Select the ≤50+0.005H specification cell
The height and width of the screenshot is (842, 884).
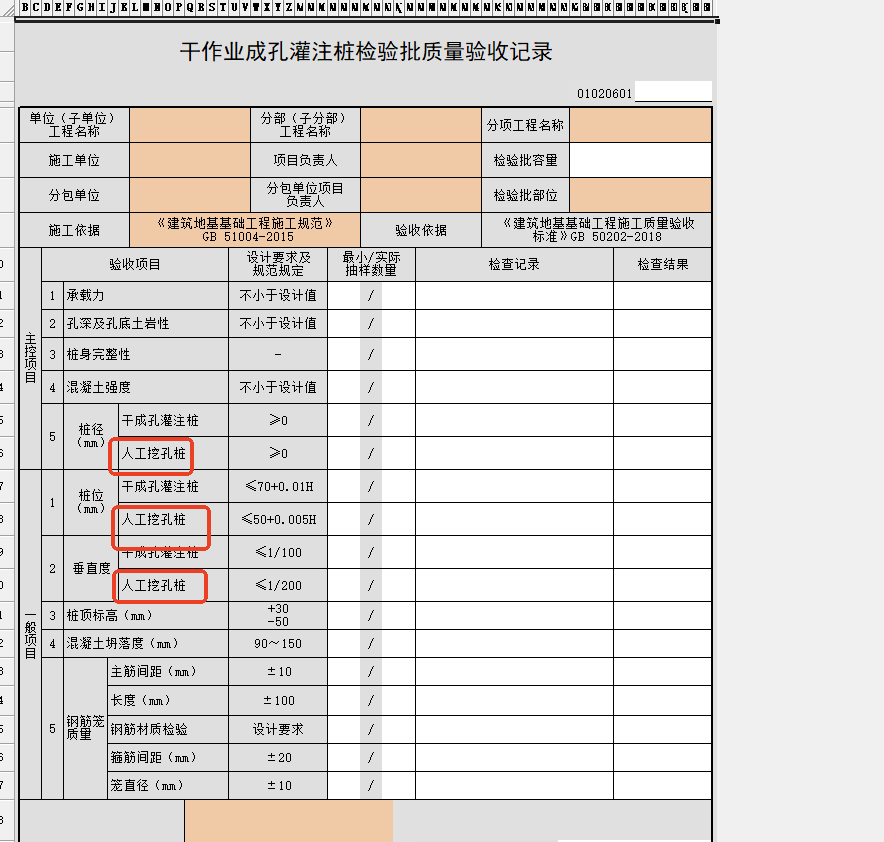pyautogui.click(x=277, y=520)
